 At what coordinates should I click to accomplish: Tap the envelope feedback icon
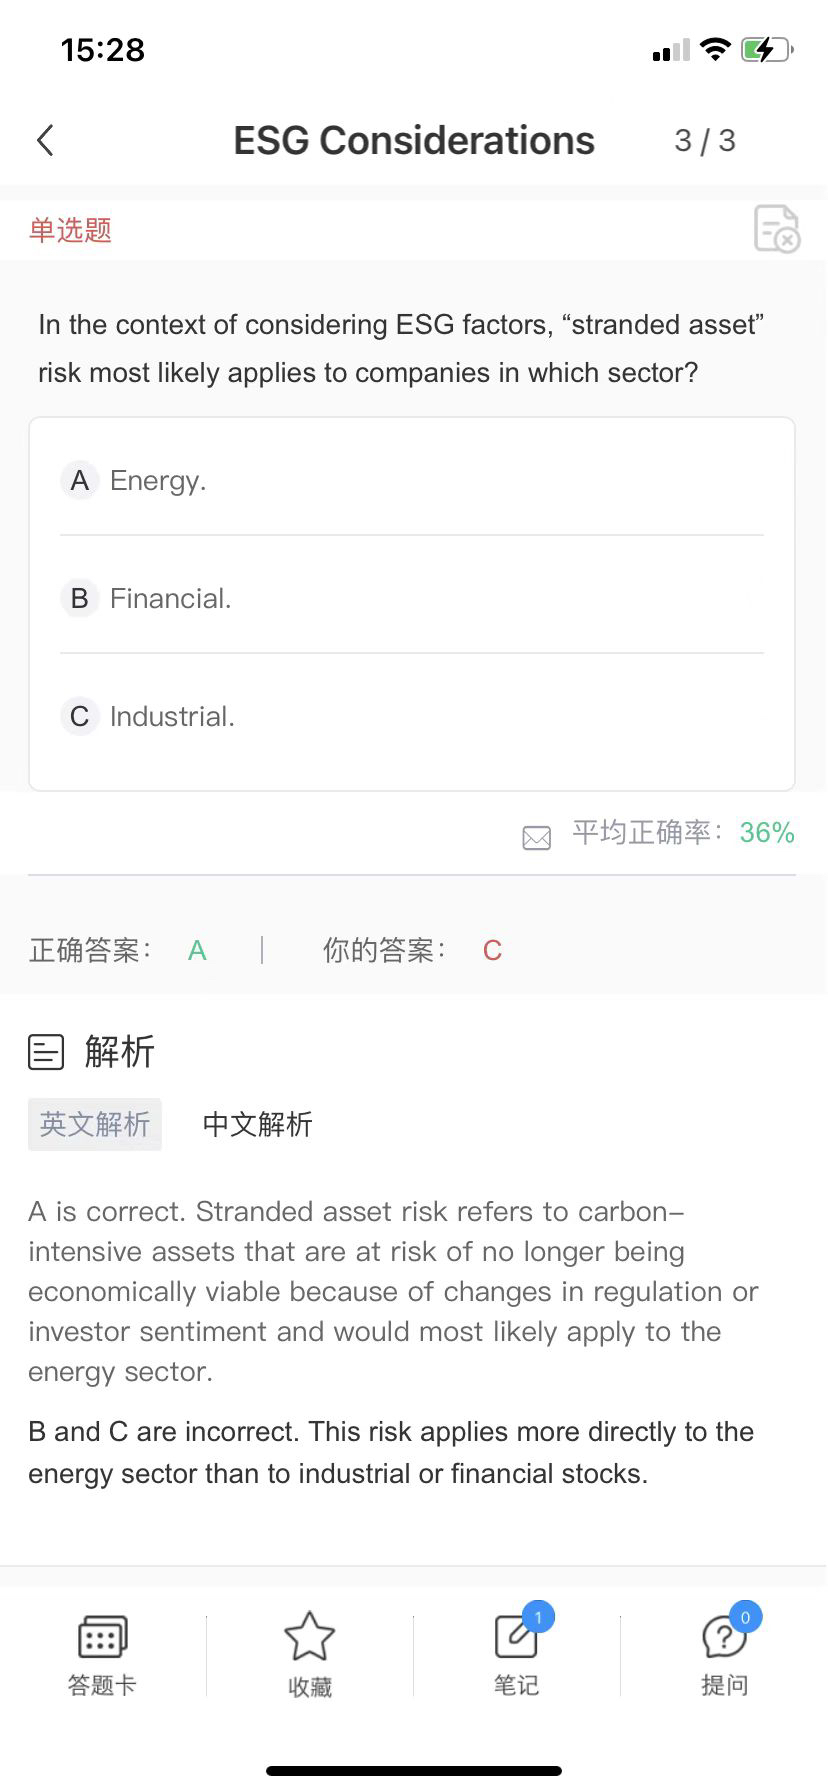[x=537, y=837]
